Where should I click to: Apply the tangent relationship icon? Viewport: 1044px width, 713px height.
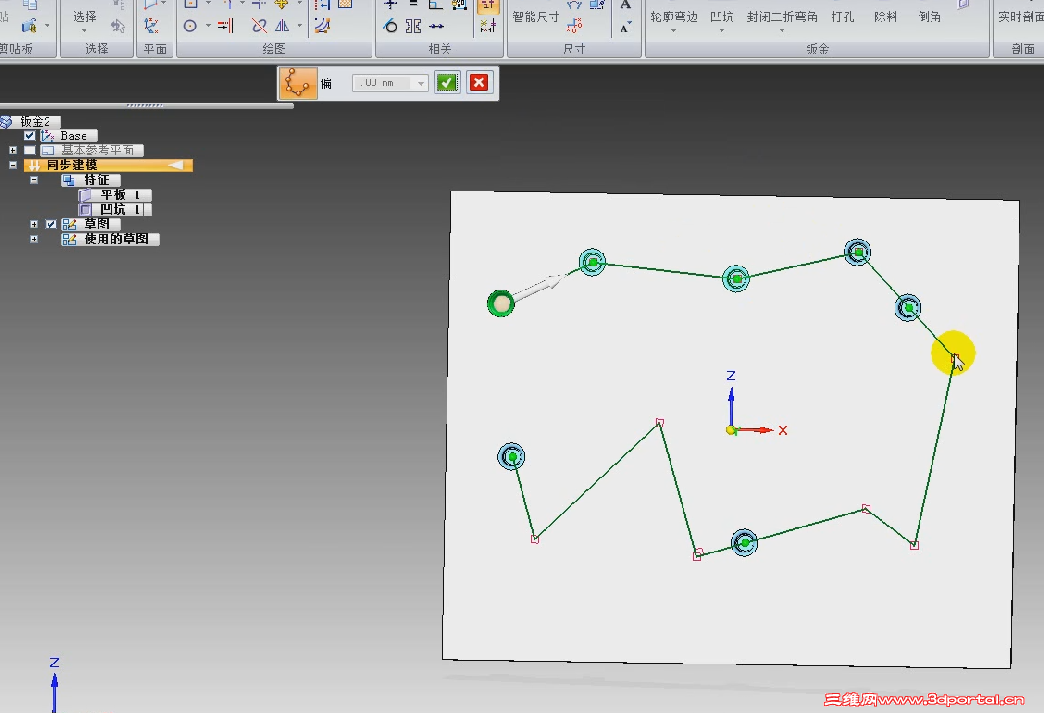[x=391, y=26]
